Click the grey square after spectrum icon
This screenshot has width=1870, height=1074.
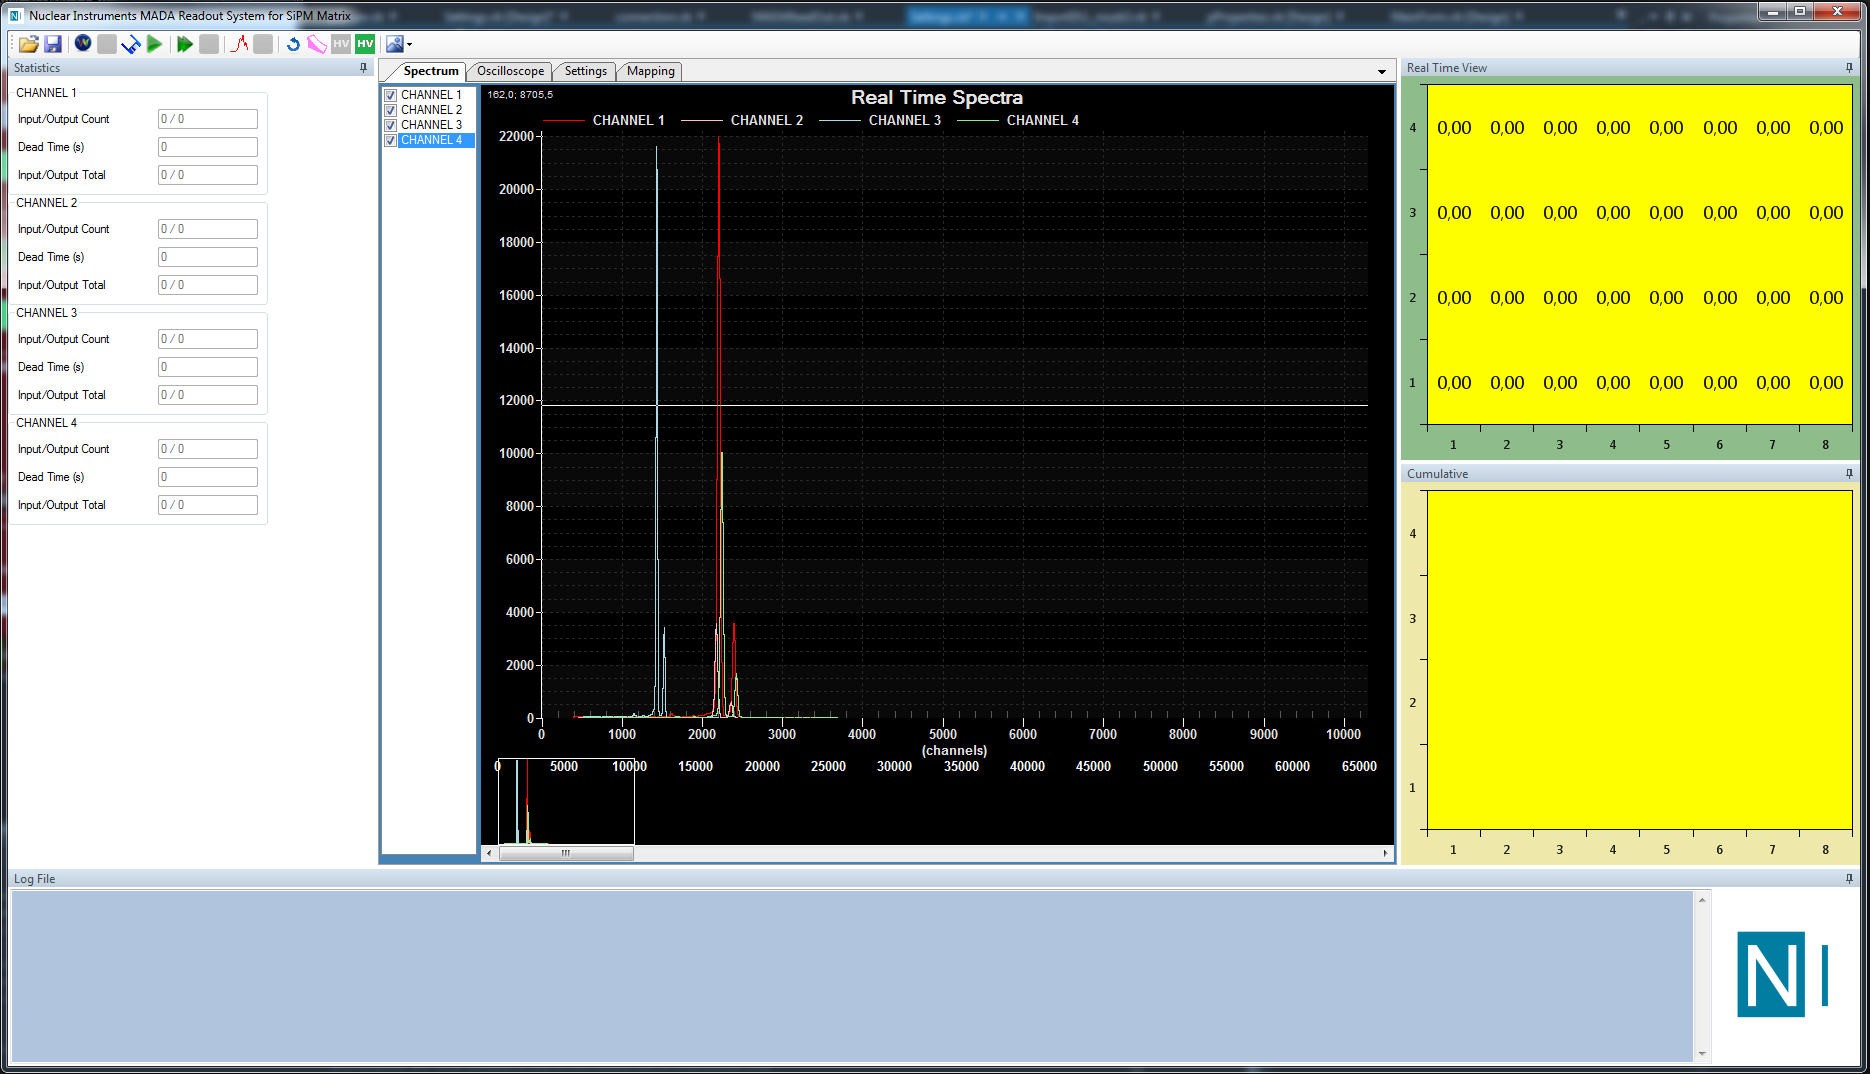(x=263, y=44)
